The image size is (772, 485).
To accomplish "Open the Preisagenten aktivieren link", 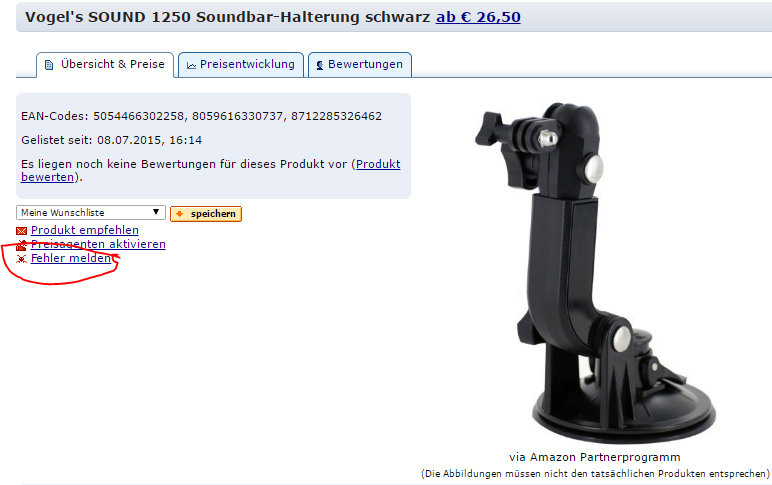I will pyautogui.click(x=98, y=244).
